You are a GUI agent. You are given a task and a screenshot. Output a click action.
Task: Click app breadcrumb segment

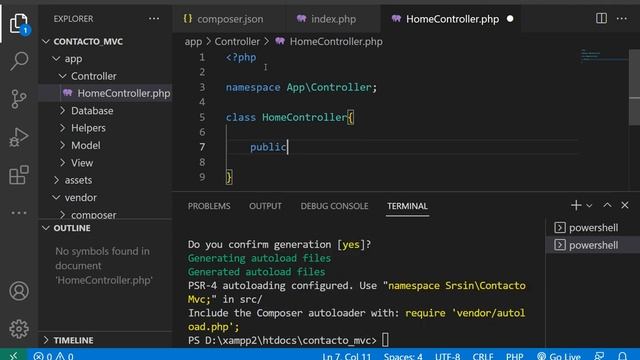pyautogui.click(x=193, y=42)
